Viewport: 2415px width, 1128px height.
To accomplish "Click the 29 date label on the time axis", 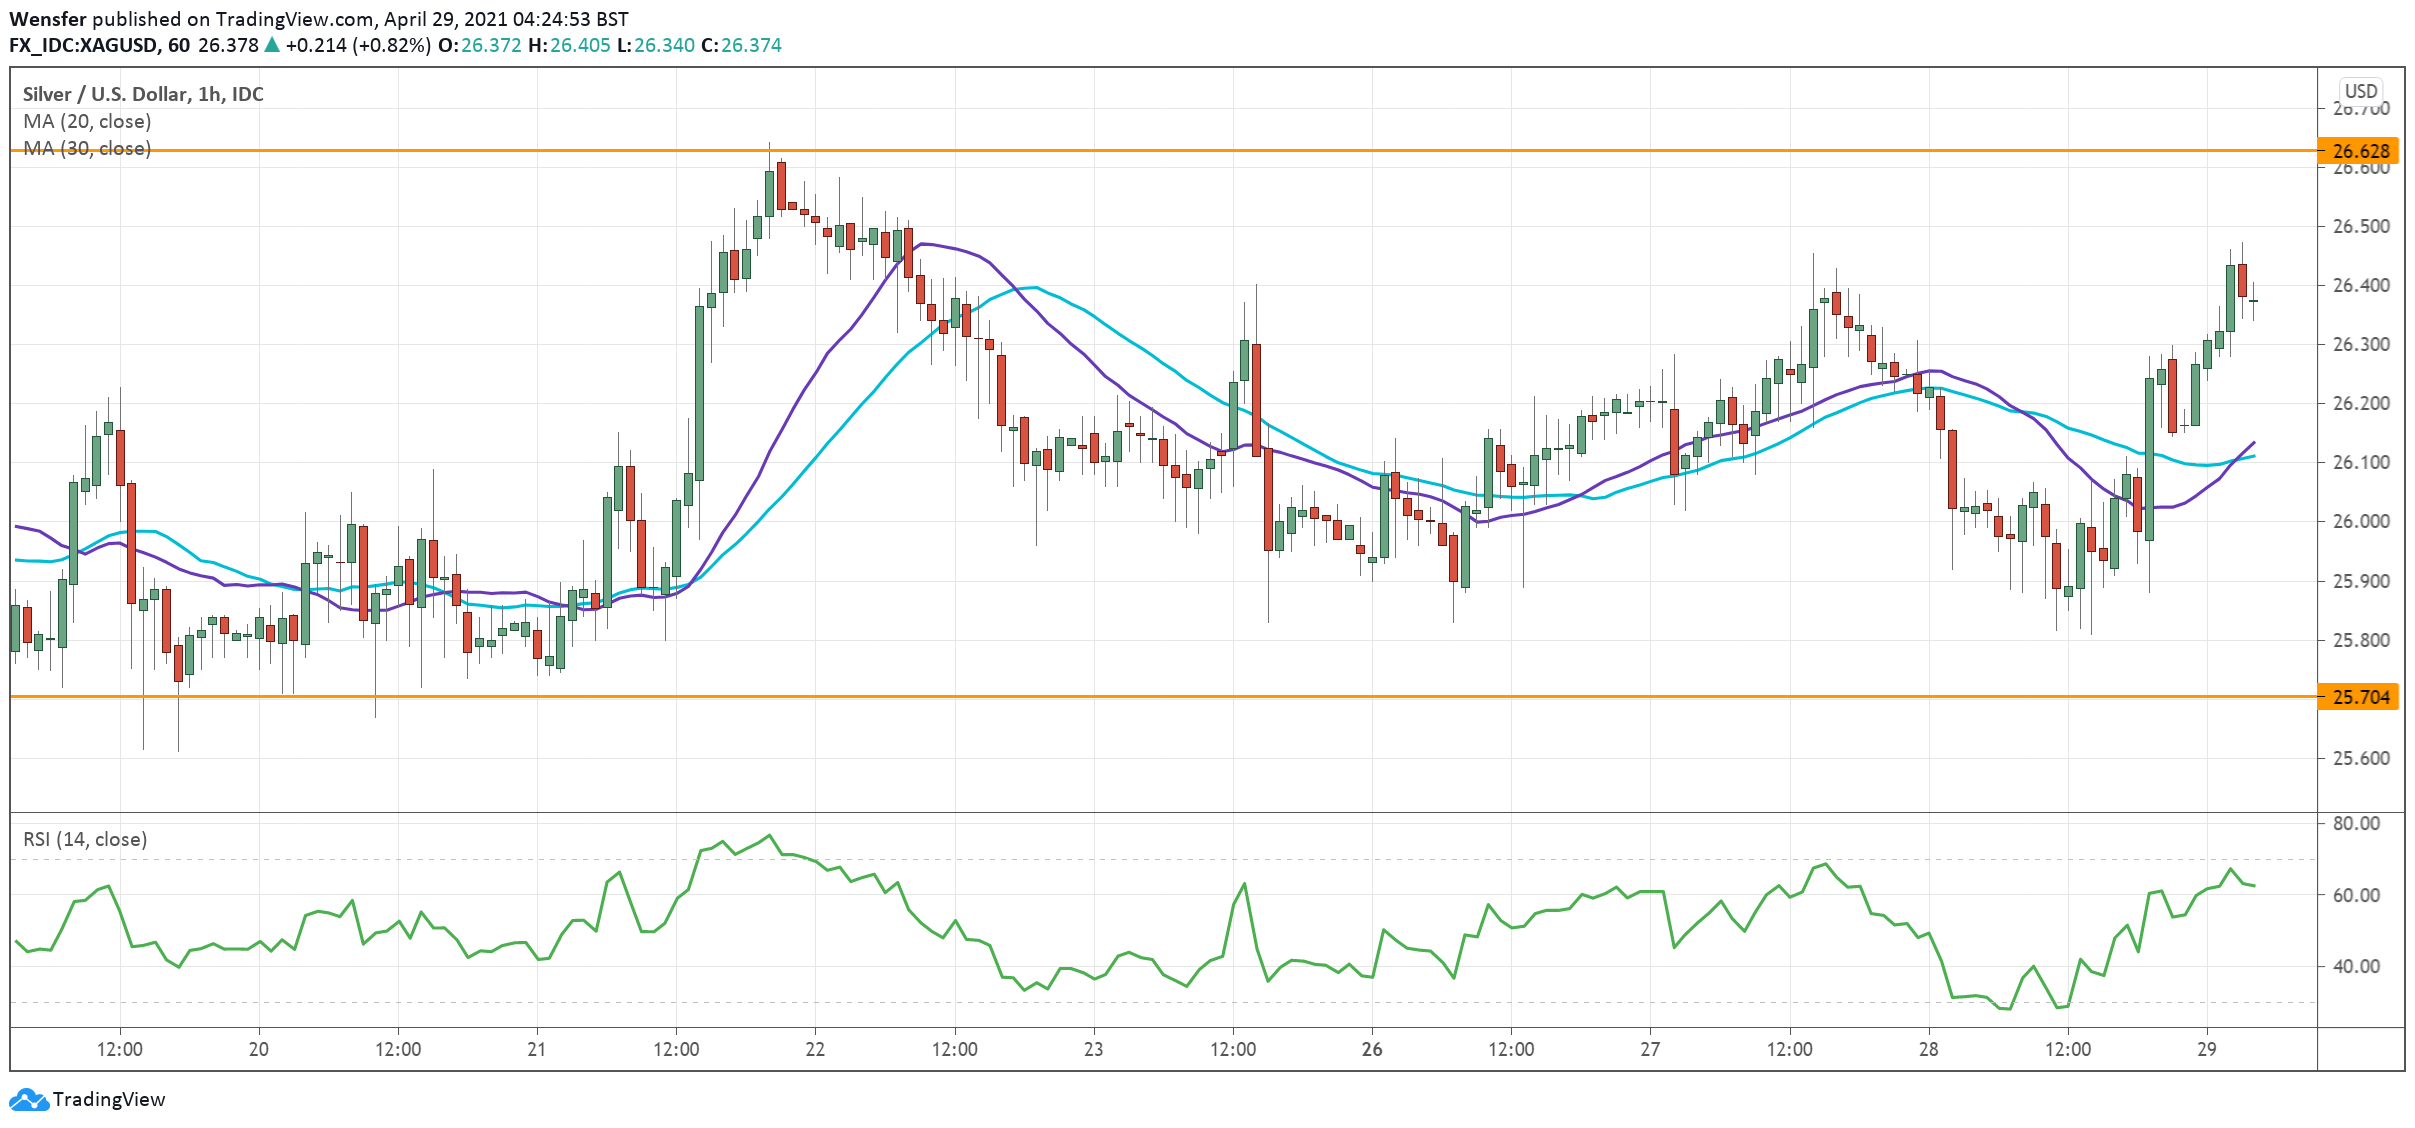I will (2206, 1049).
